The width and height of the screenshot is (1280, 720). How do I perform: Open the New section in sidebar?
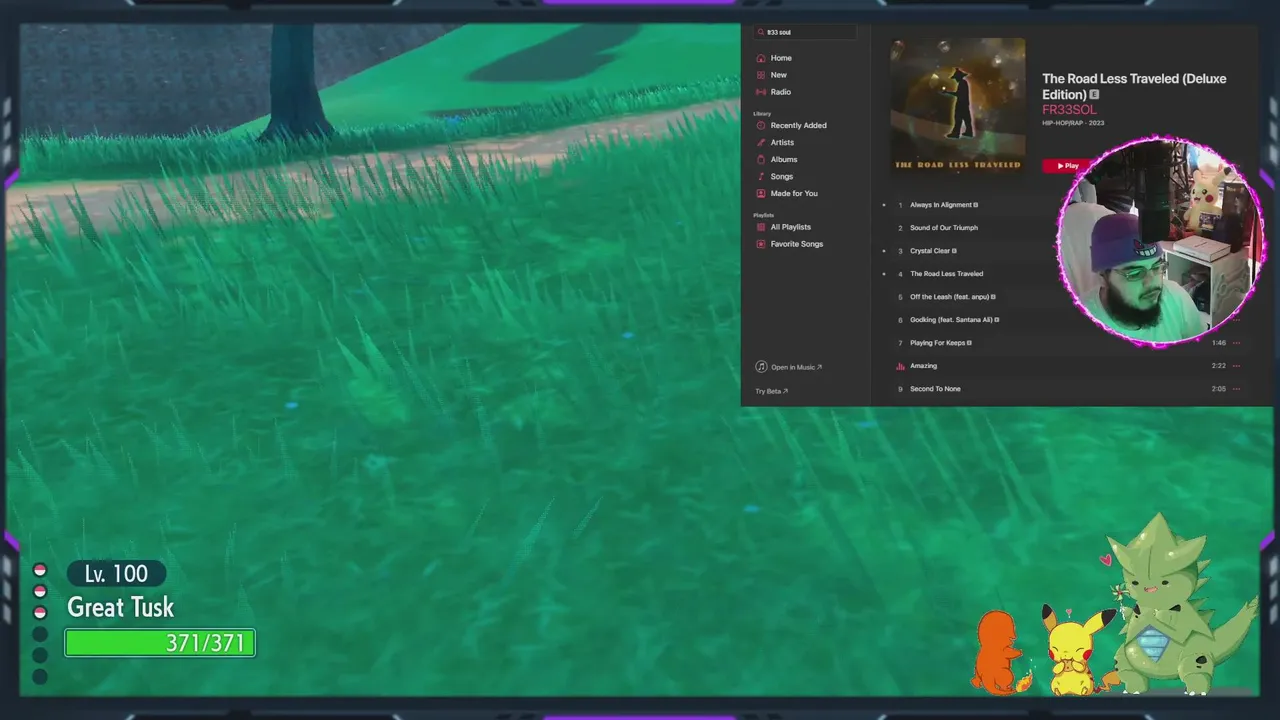click(778, 75)
